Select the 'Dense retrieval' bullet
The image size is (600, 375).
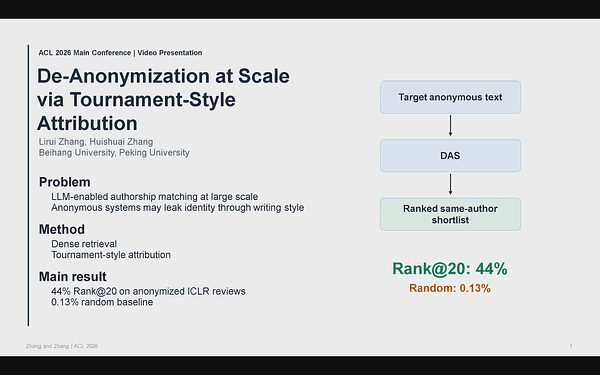[84, 244]
